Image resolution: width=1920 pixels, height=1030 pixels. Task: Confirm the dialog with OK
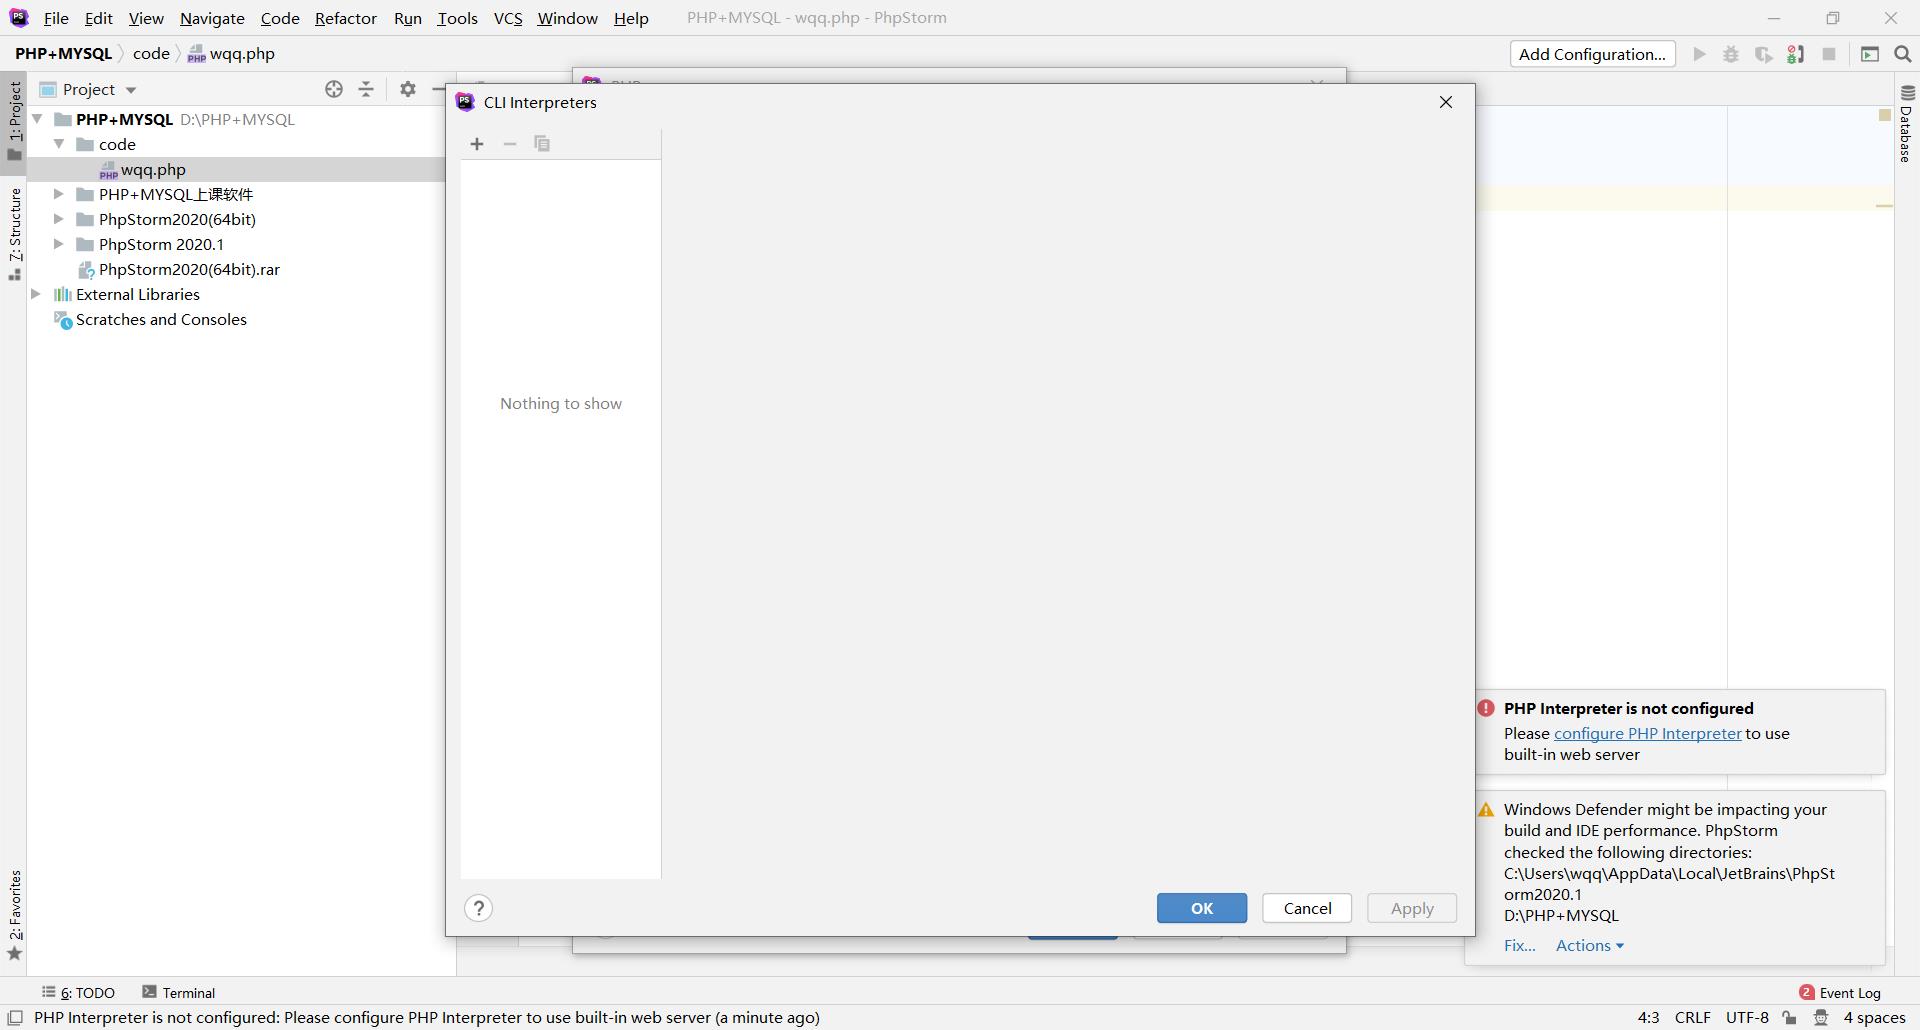[1202, 908]
